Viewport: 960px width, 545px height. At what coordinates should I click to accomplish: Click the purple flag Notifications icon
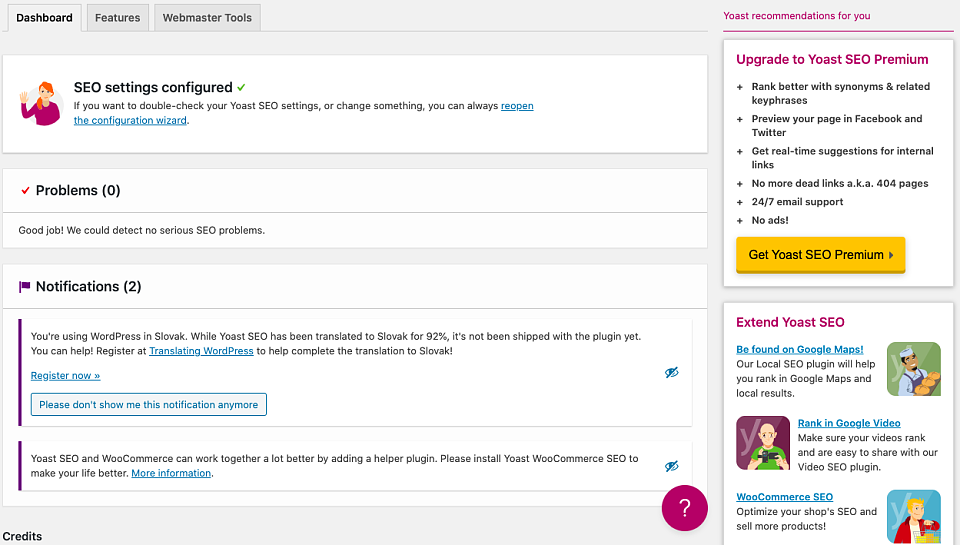pyautogui.click(x=24, y=287)
